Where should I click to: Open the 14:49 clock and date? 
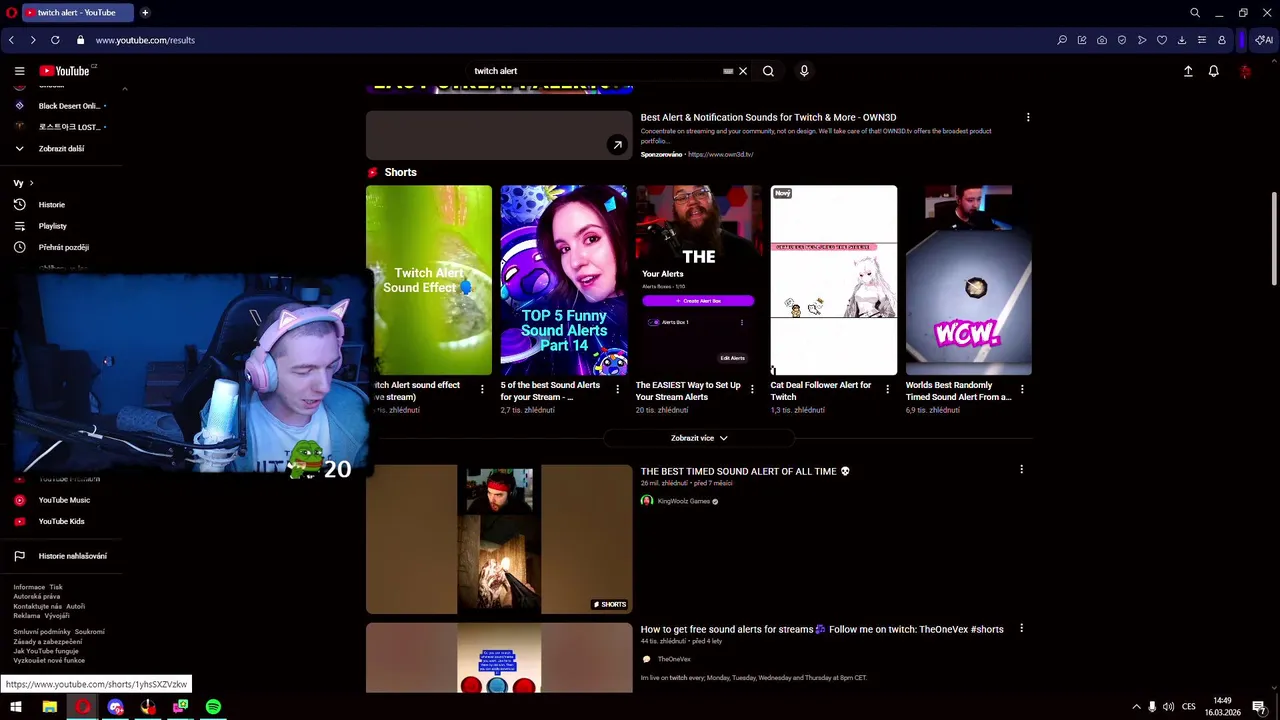click(1222, 707)
